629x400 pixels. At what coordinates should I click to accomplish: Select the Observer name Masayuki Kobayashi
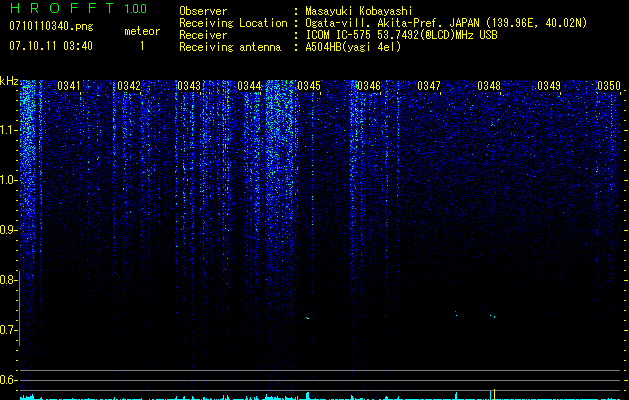(359, 11)
